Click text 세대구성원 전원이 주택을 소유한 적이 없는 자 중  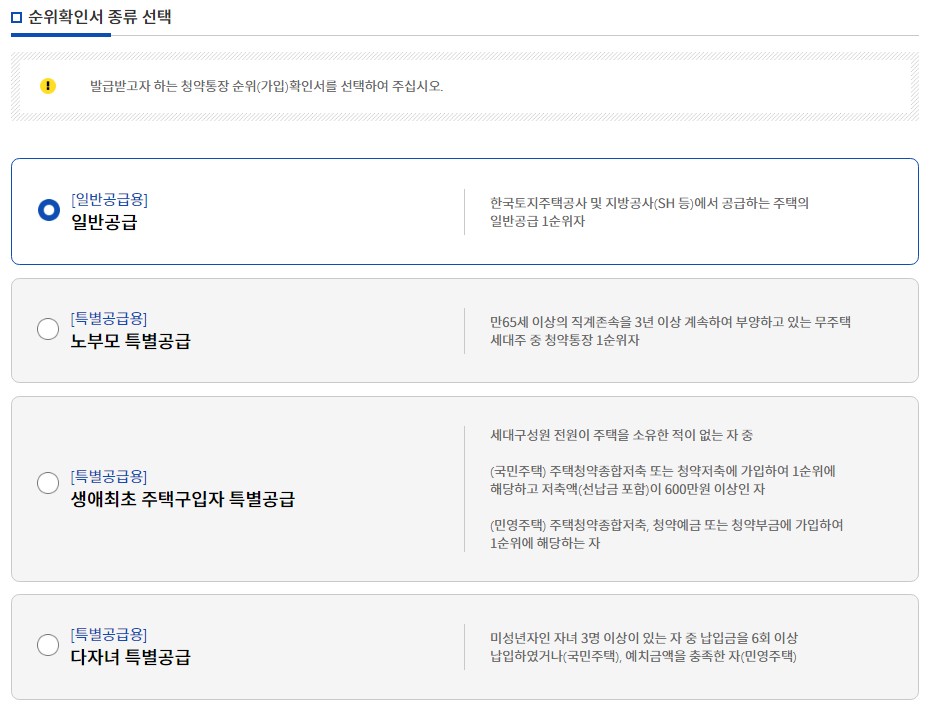622,435
